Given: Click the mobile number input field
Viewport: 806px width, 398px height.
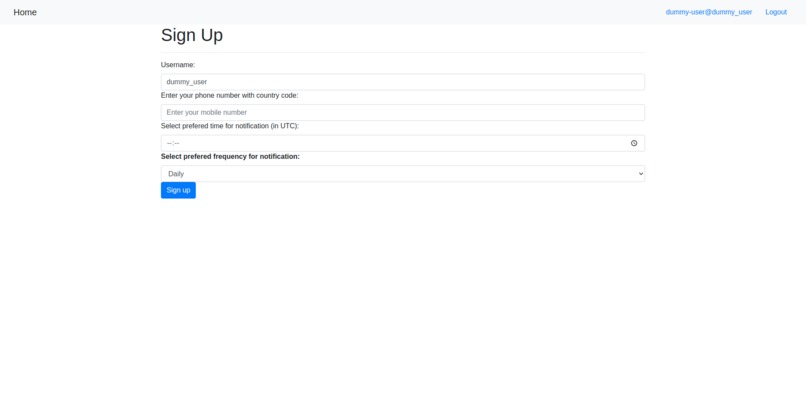Looking at the screenshot, I should pos(402,113).
